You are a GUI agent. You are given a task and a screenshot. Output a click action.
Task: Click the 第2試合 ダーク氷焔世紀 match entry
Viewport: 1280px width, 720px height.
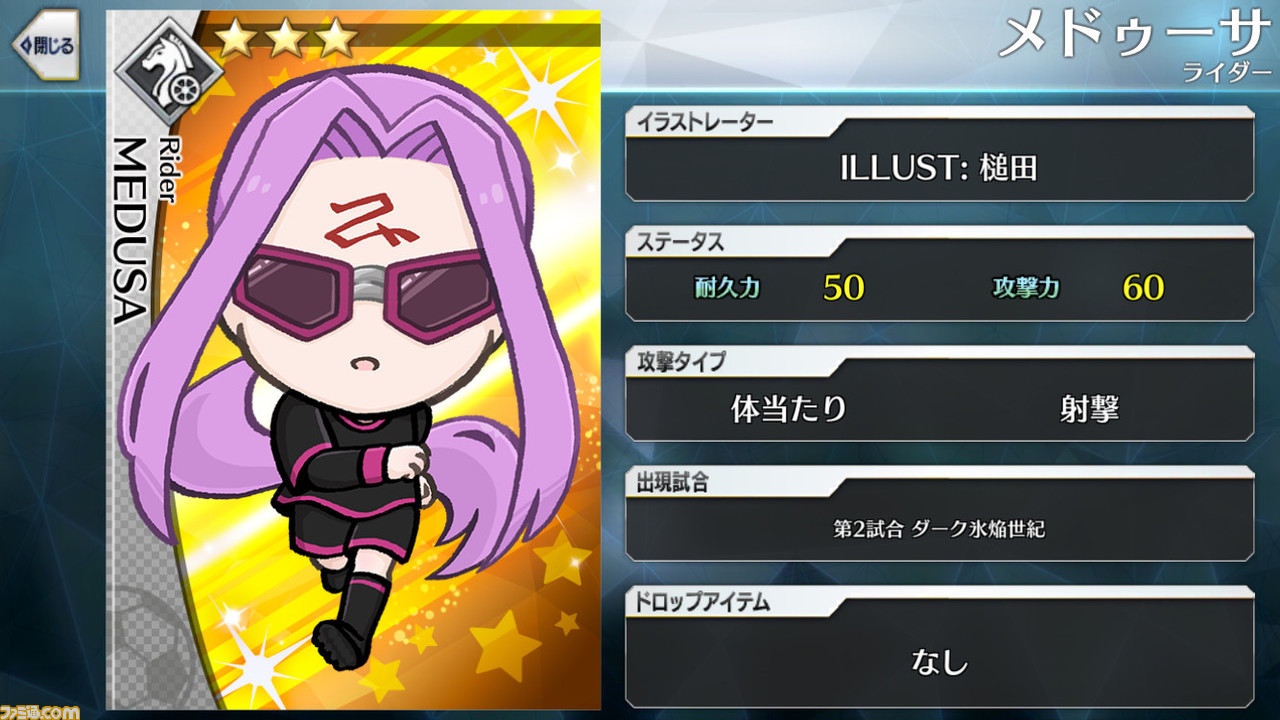click(939, 529)
